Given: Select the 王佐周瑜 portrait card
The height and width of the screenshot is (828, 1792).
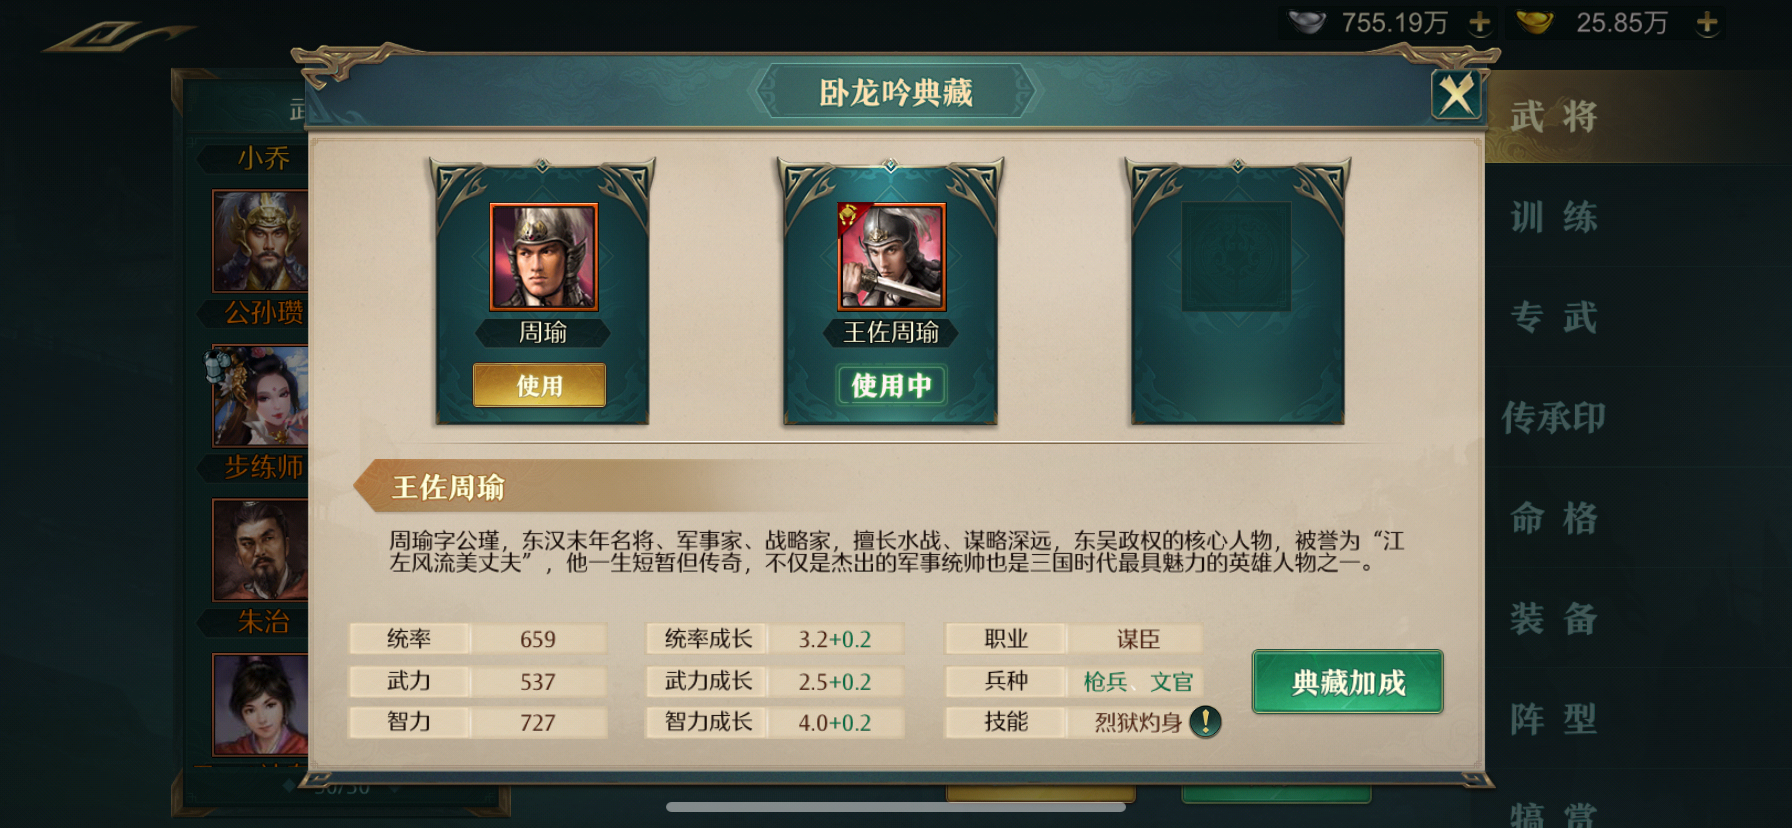Looking at the screenshot, I should point(891,257).
